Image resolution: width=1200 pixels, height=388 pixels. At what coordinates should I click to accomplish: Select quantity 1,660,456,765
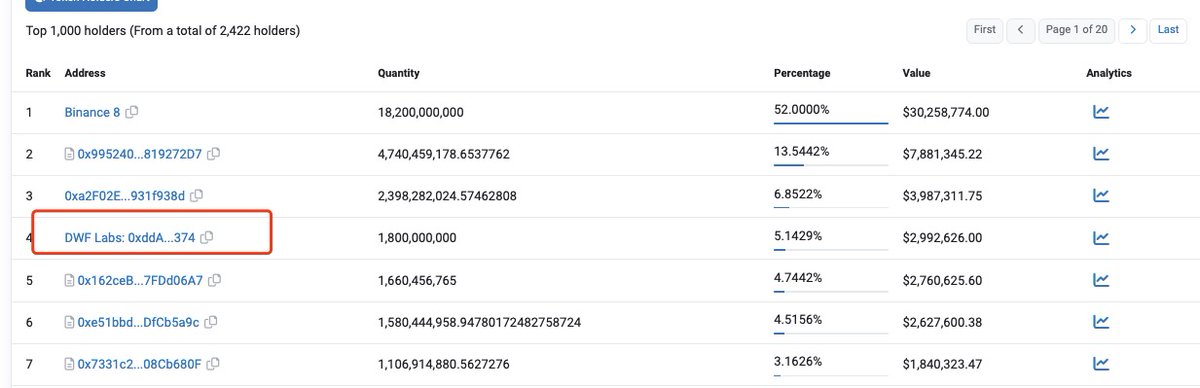click(417, 280)
